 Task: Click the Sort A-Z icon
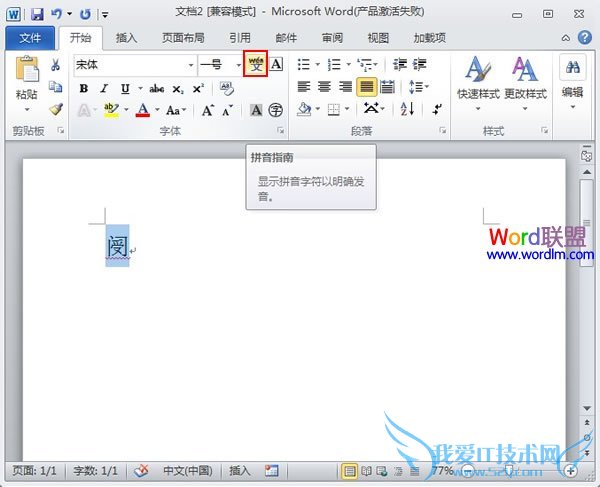[407, 109]
